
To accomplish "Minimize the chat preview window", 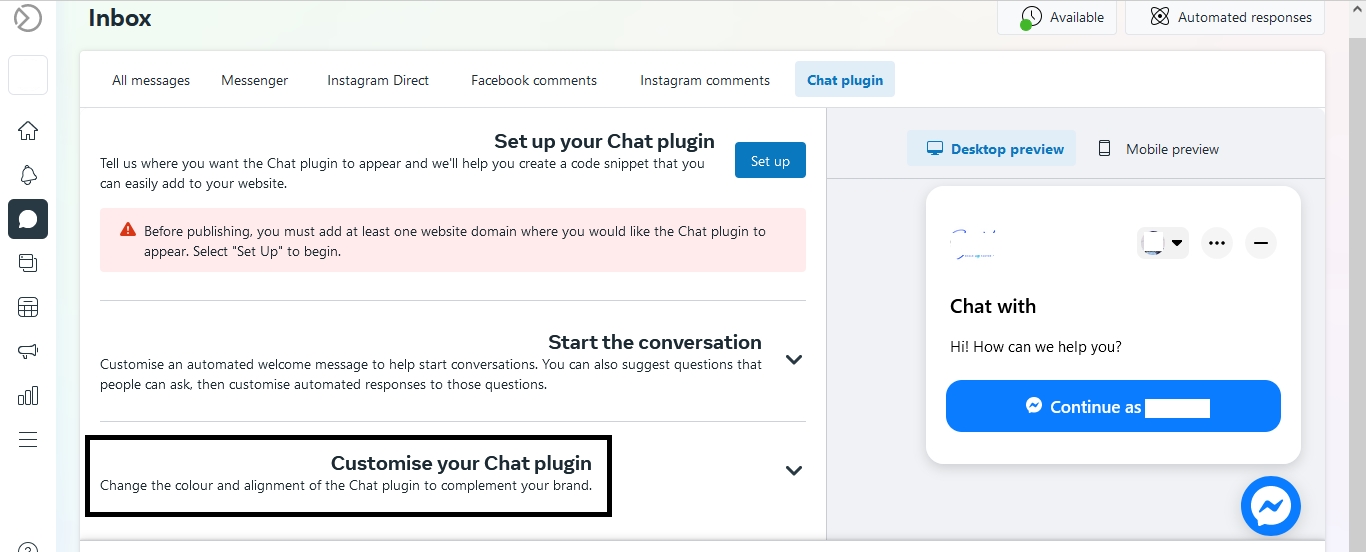I will click(1260, 243).
